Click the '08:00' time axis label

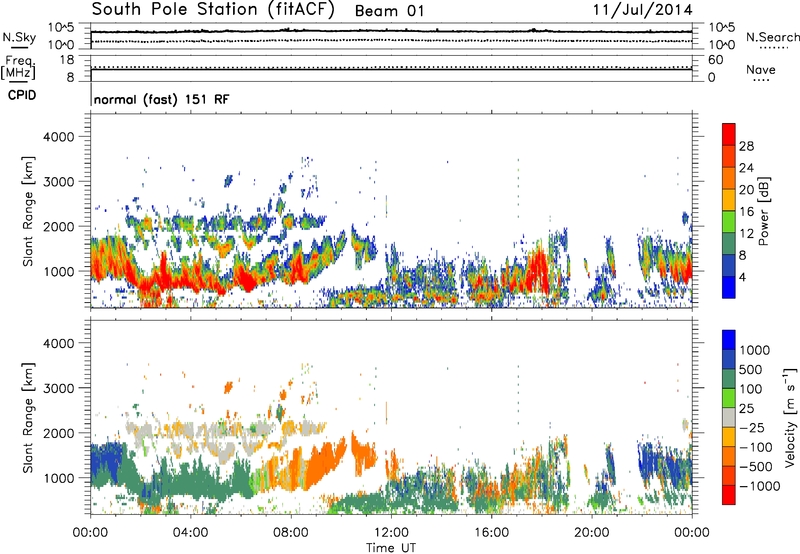291,533
